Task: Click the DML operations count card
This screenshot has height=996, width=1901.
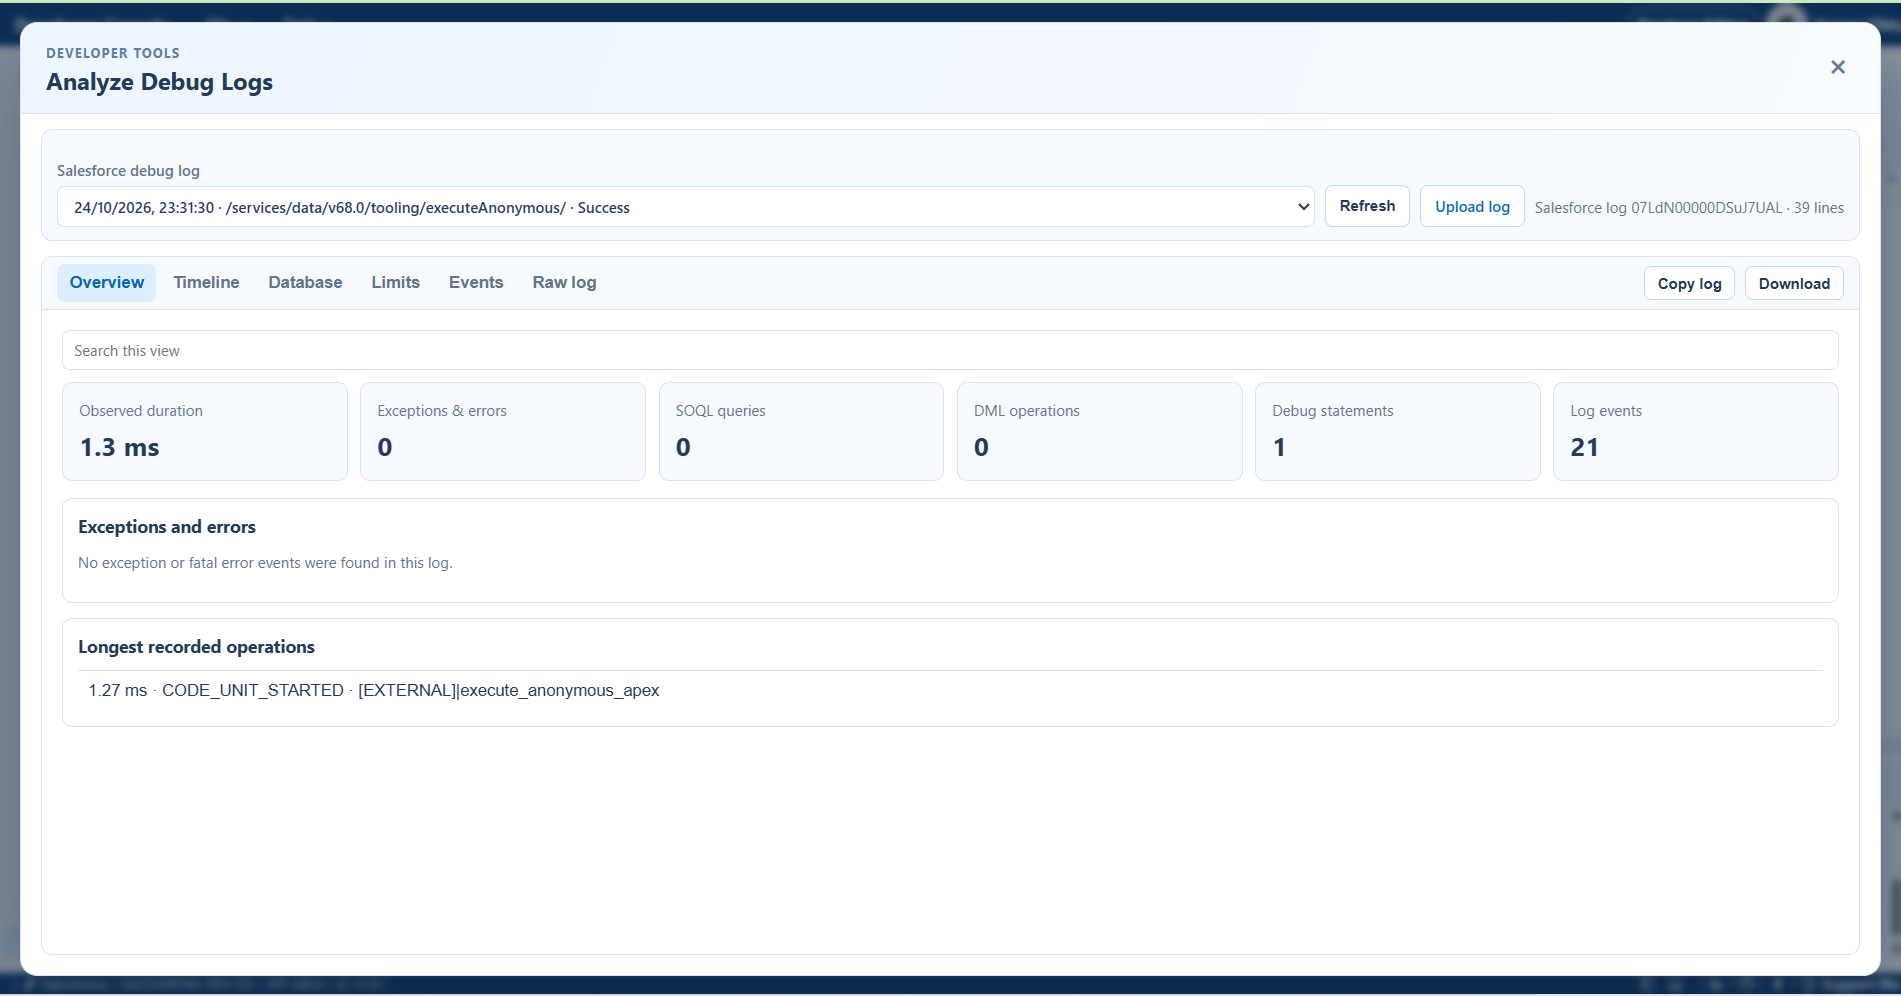Action: tap(1099, 431)
